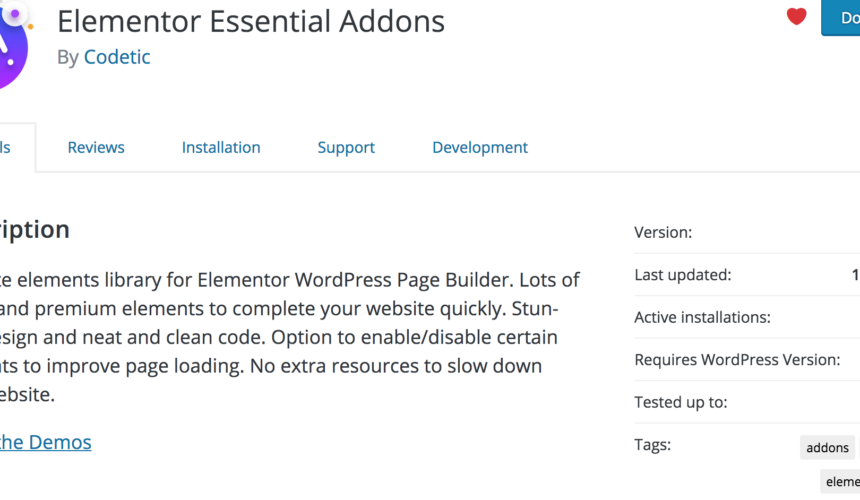
Task: Switch to the Installation tab
Action: [x=221, y=147]
